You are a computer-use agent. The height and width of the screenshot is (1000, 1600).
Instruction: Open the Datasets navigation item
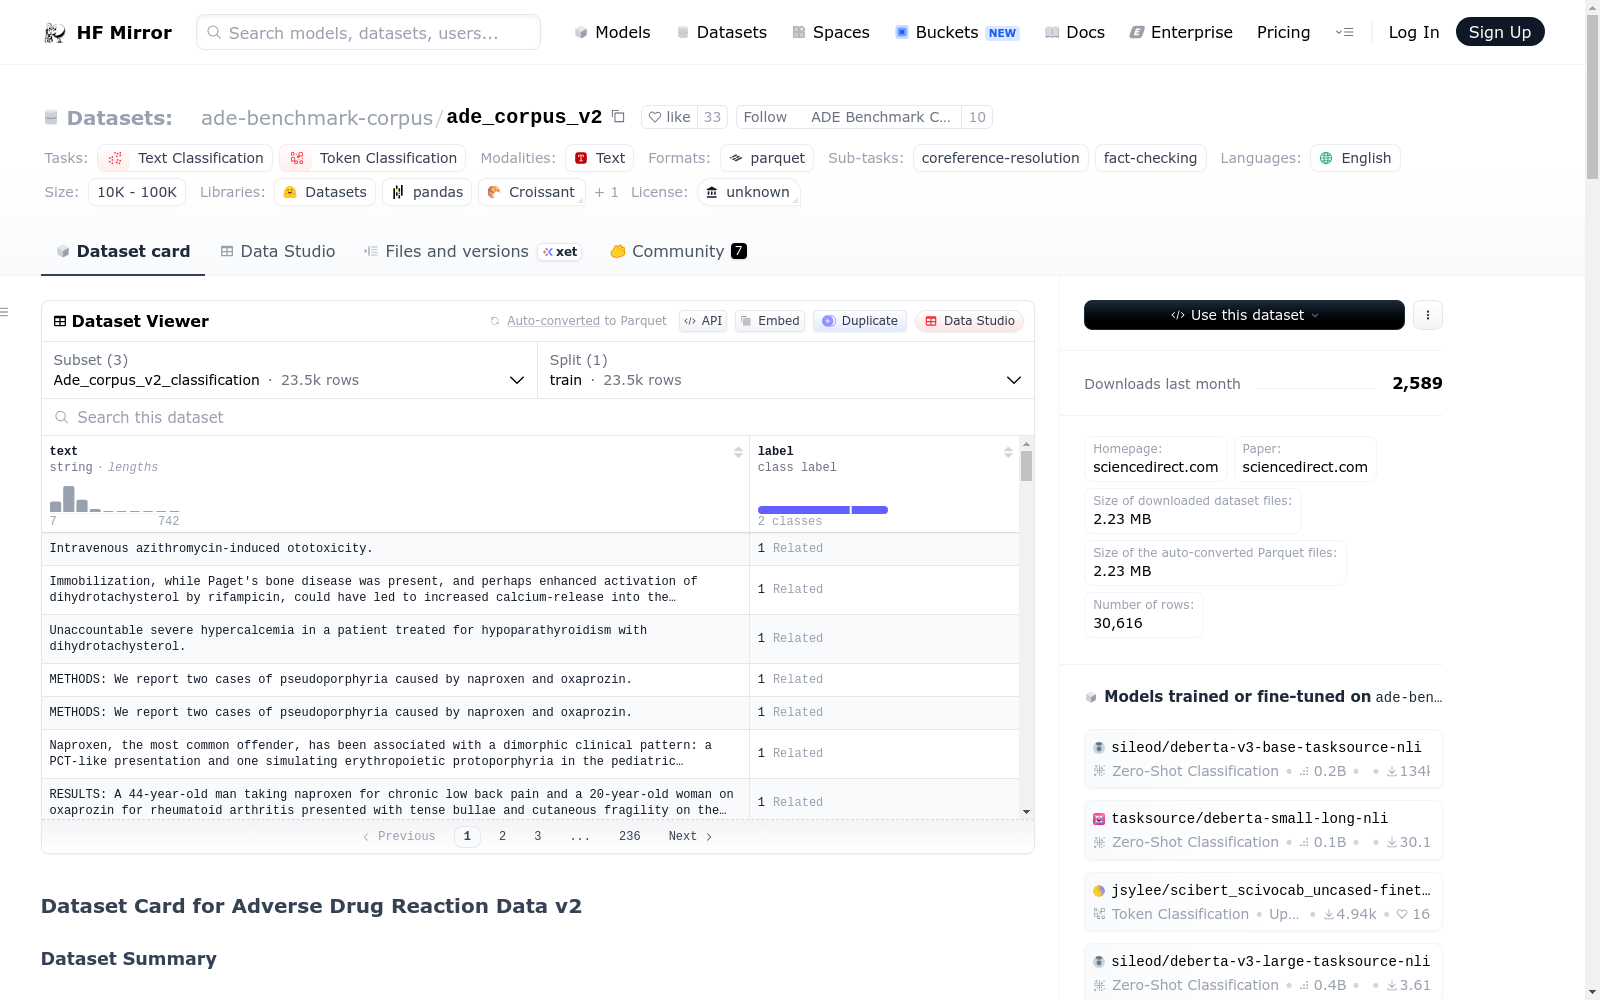point(721,33)
